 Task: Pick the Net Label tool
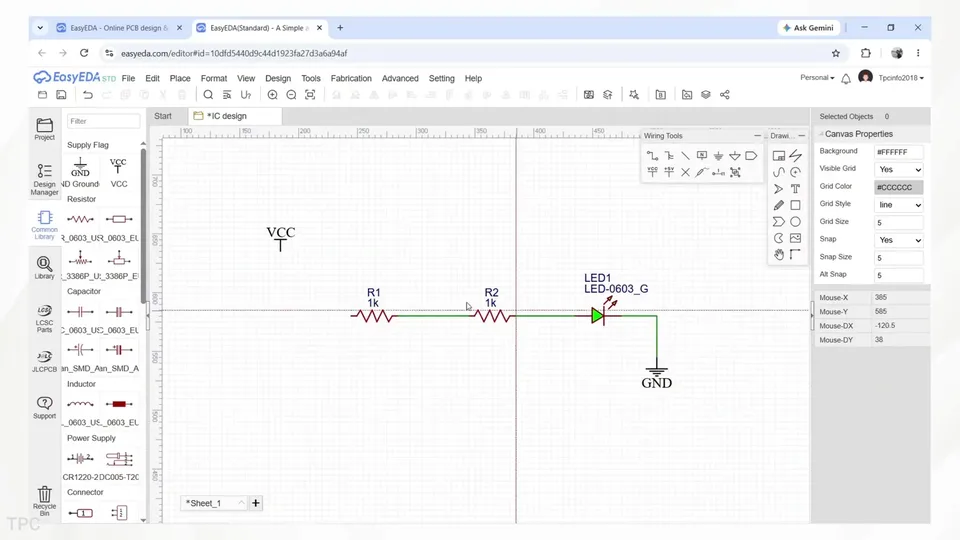point(702,156)
